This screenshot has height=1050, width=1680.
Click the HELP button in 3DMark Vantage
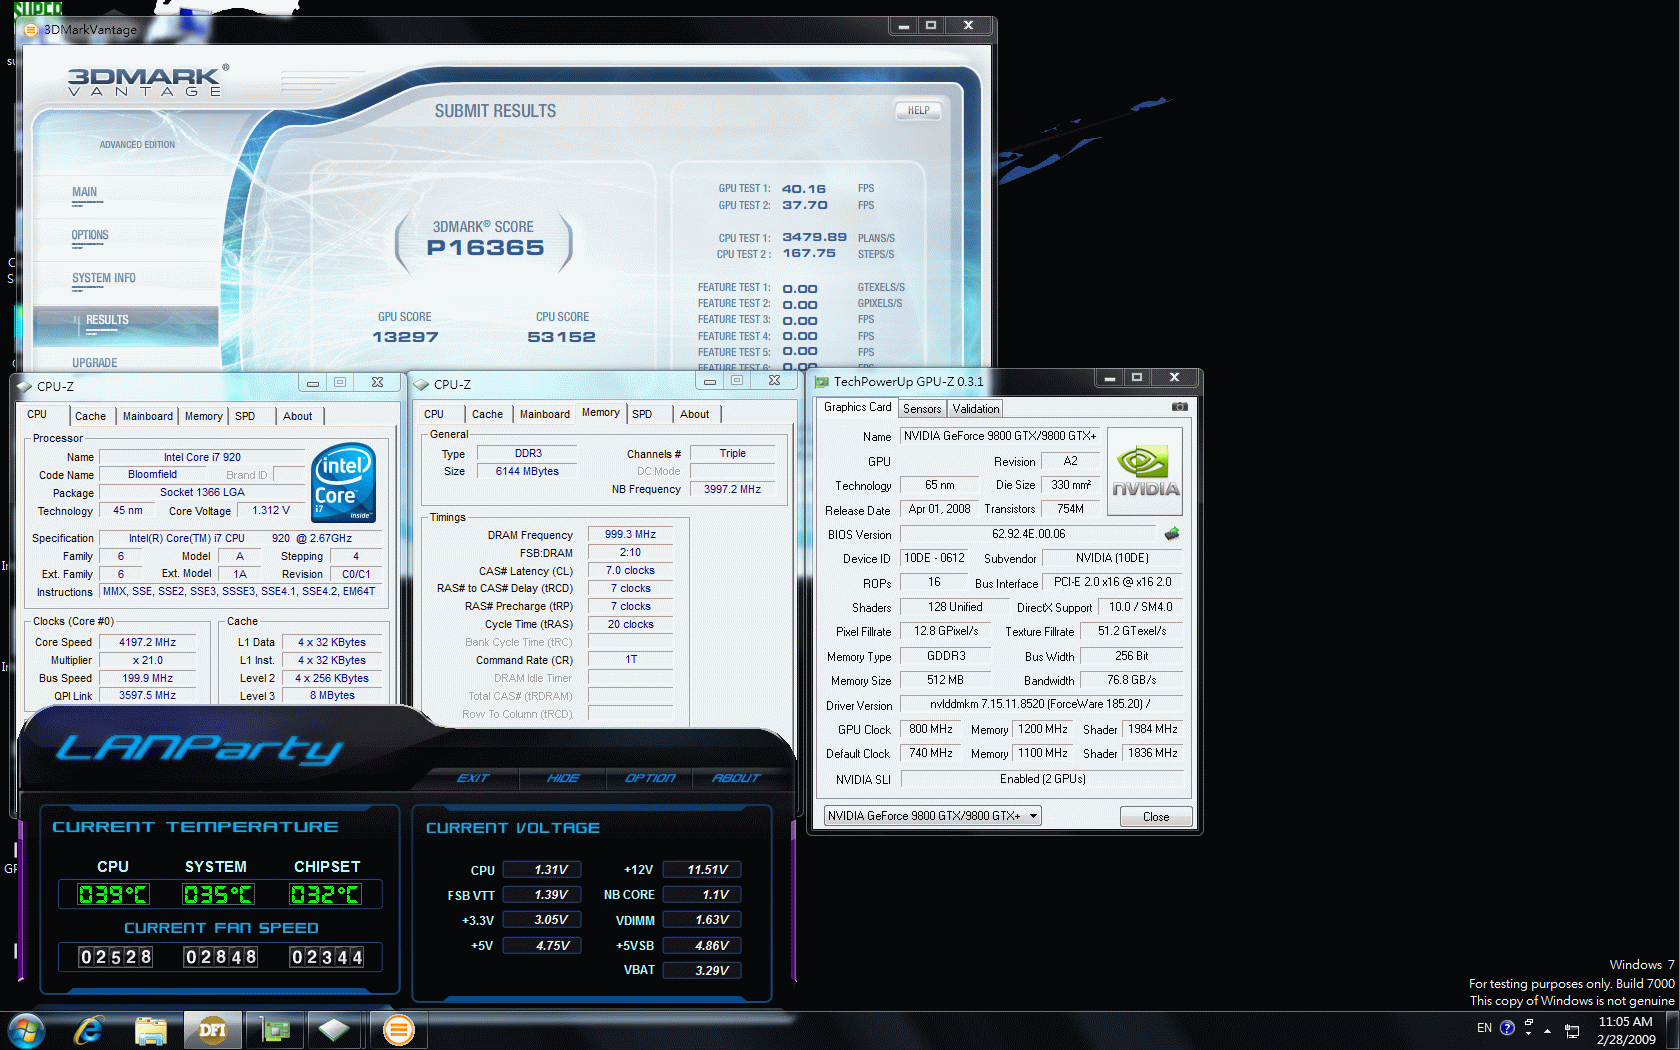click(919, 111)
